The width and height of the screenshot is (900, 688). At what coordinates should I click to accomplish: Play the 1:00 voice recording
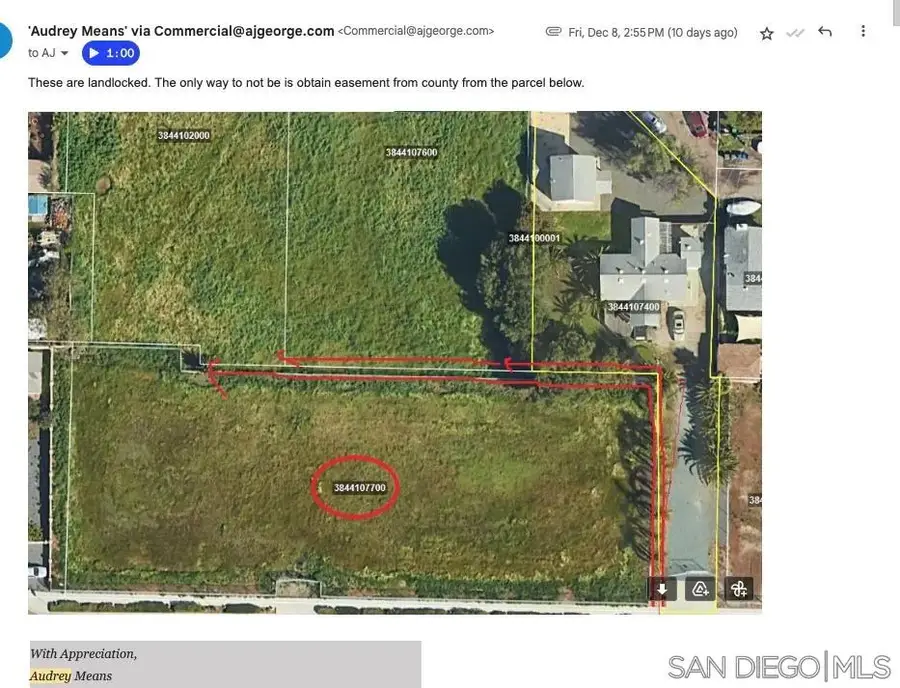click(x=109, y=52)
